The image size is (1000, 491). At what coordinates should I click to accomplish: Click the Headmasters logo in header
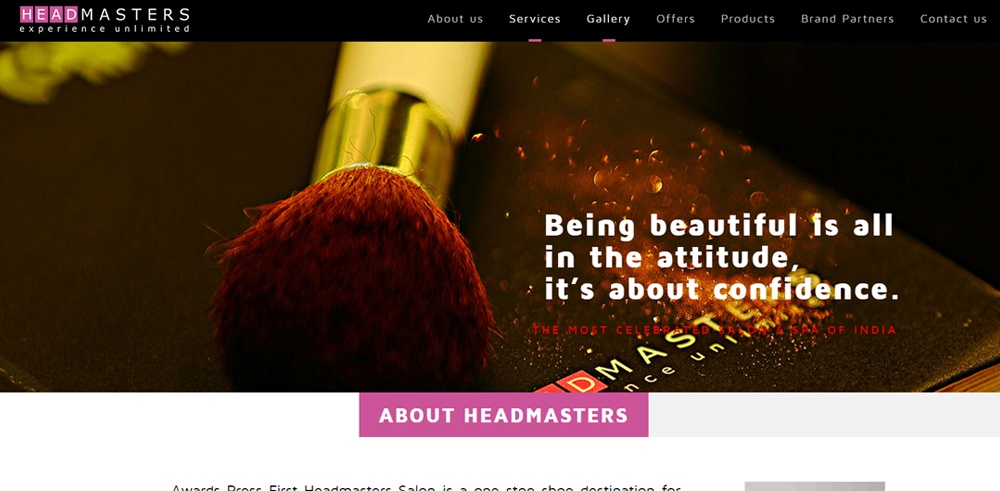[x=105, y=19]
